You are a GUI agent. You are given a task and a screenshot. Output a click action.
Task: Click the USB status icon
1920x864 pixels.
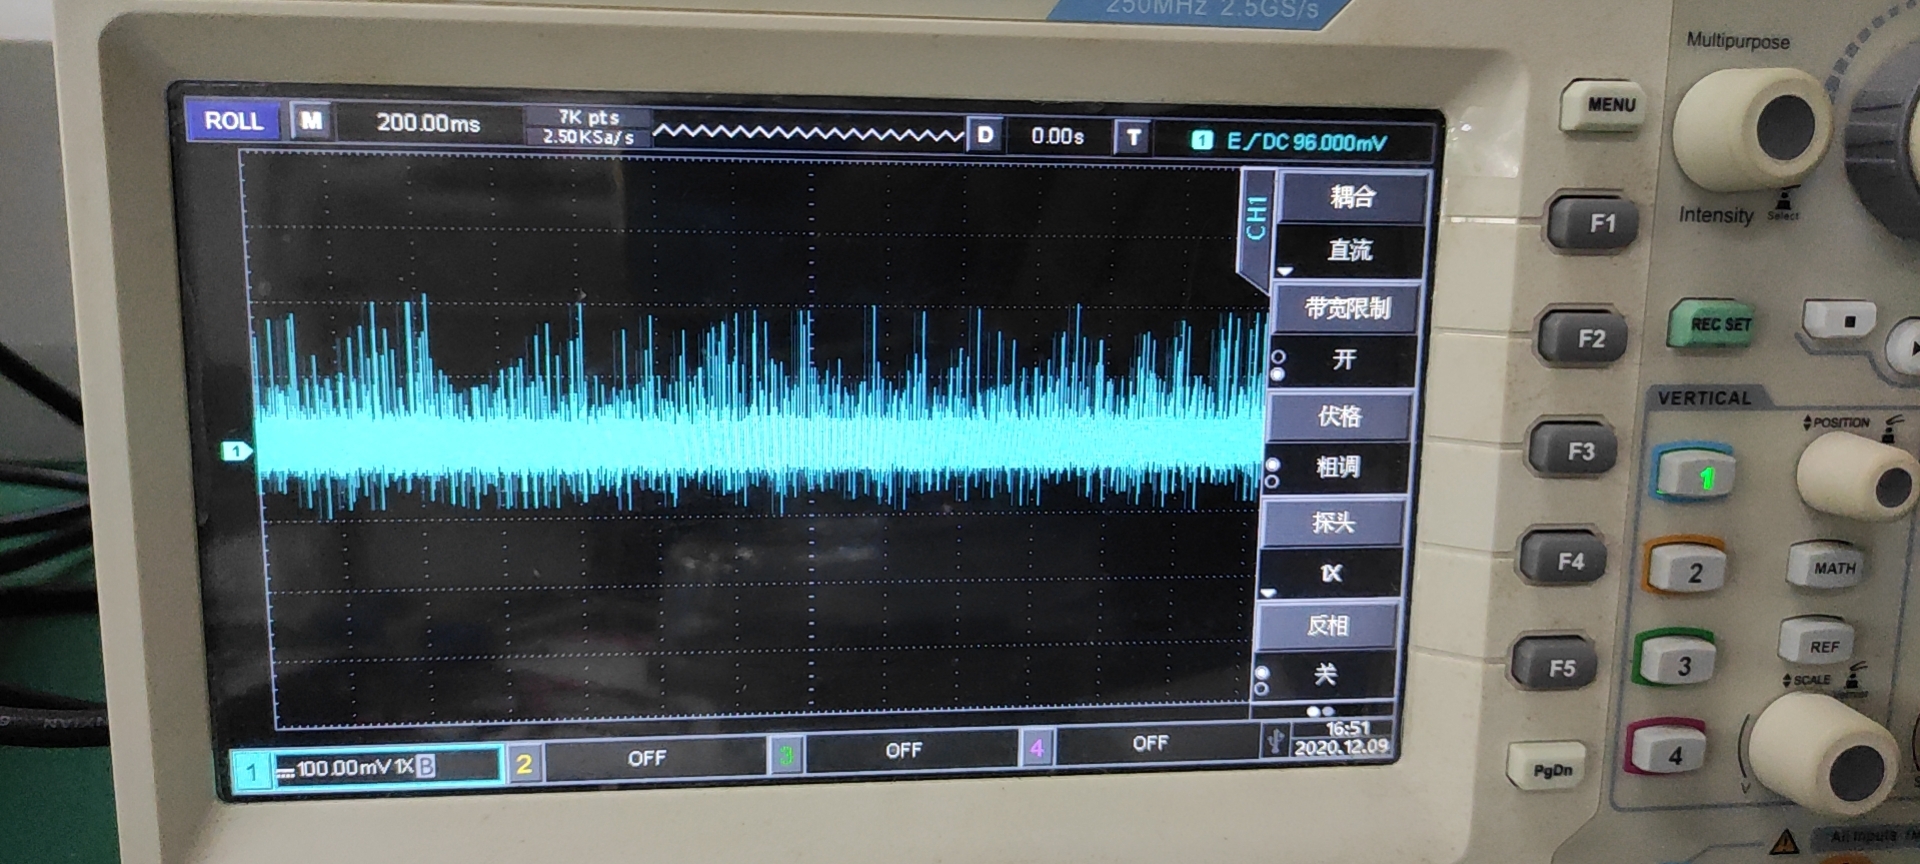[x=1275, y=740]
